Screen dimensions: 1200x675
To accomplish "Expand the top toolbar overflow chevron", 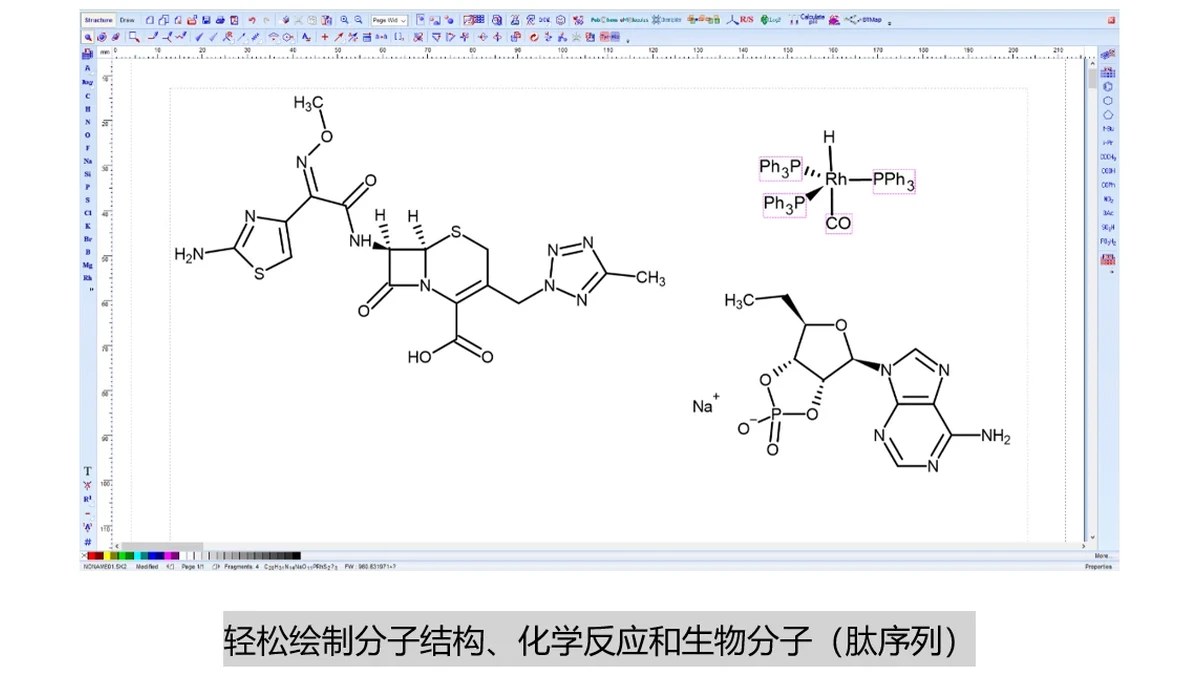I will pos(889,24).
